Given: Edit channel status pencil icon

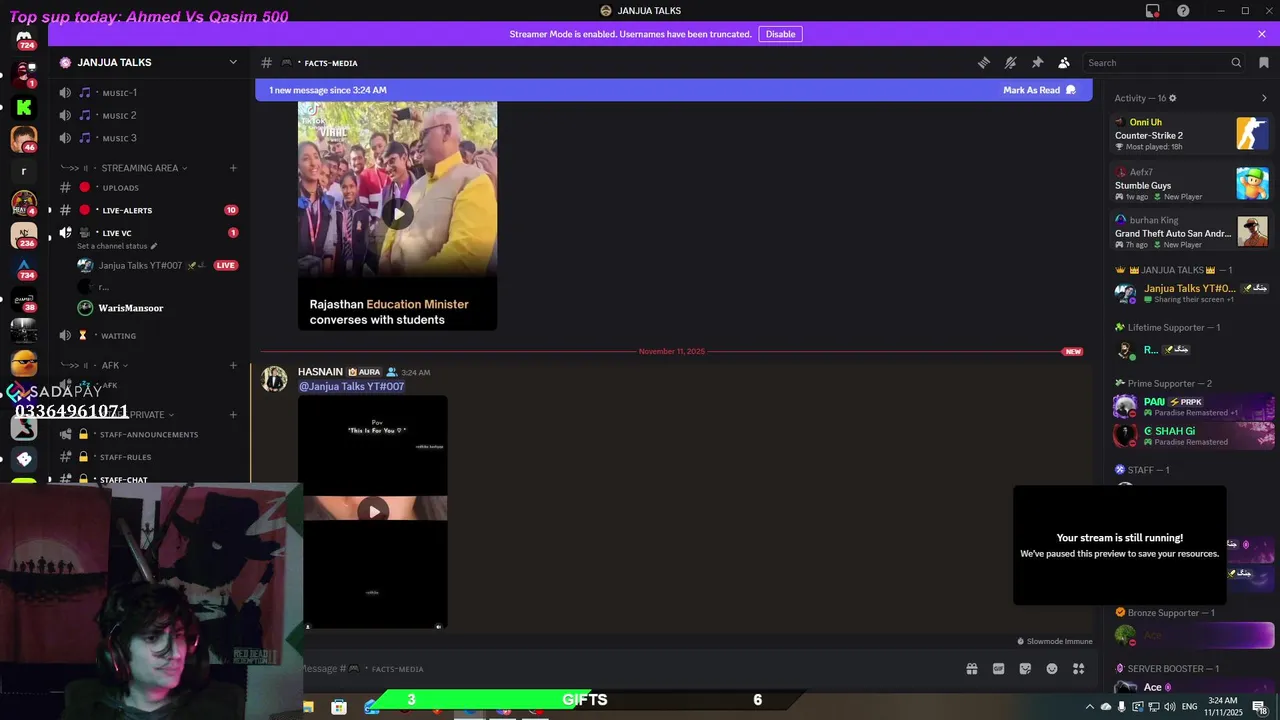Looking at the screenshot, I should (153, 246).
